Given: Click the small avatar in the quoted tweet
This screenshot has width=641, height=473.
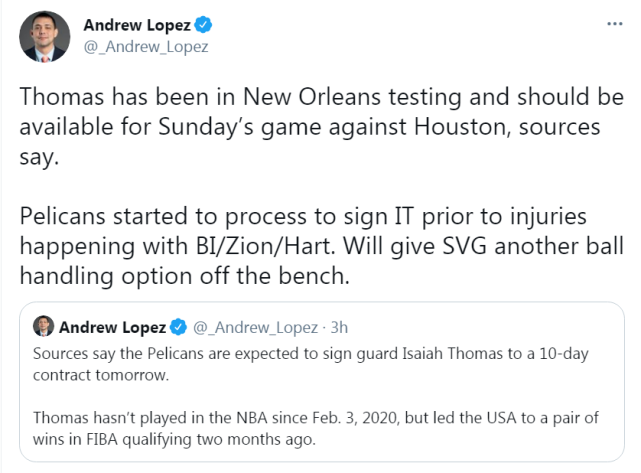Looking at the screenshot, I should tap(44, 327).
